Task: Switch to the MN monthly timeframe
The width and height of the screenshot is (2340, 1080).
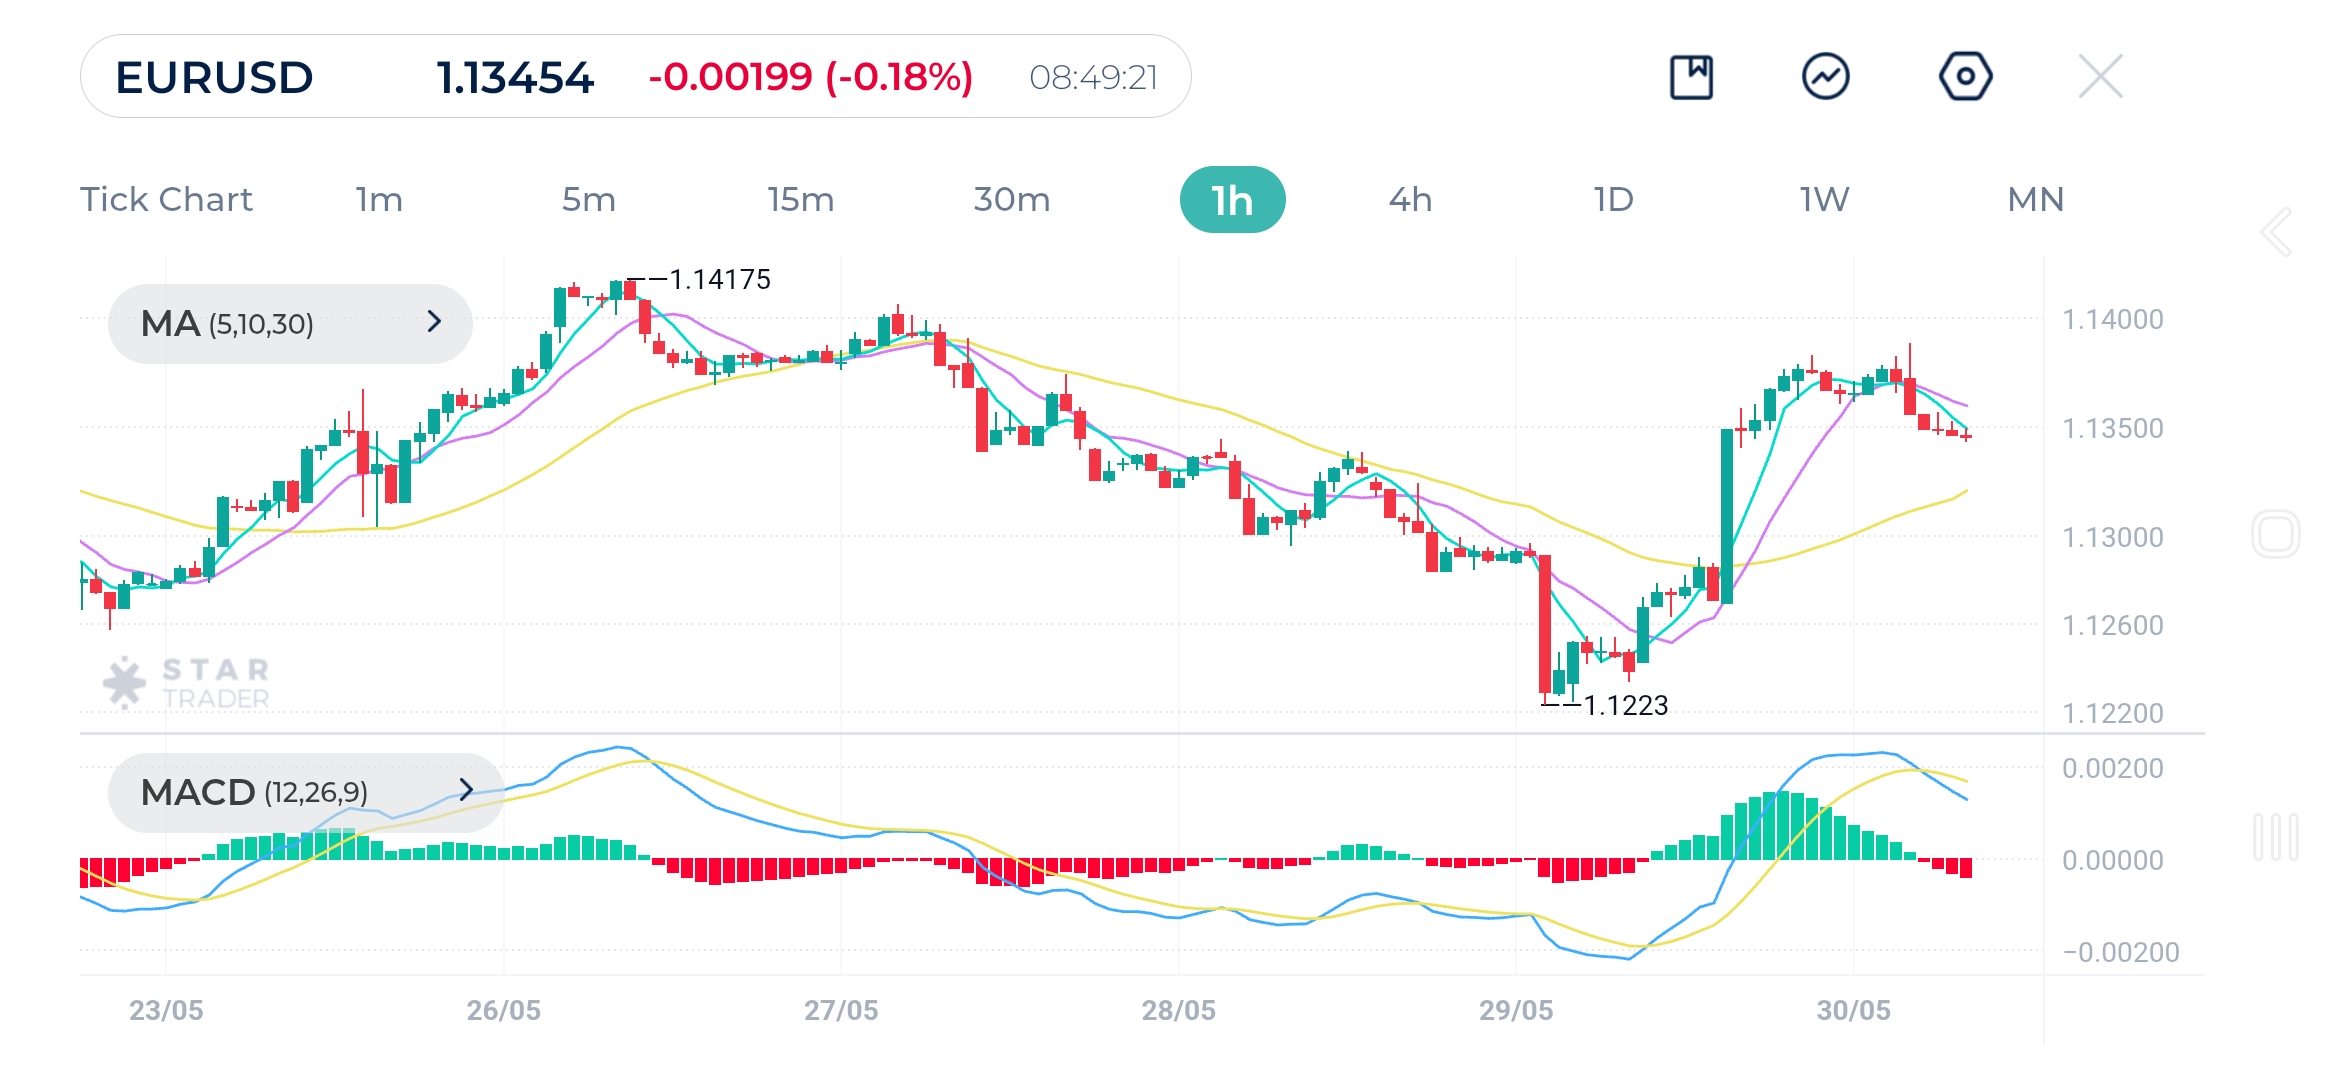Action: pyautogui.click(x=2035, y=200)
